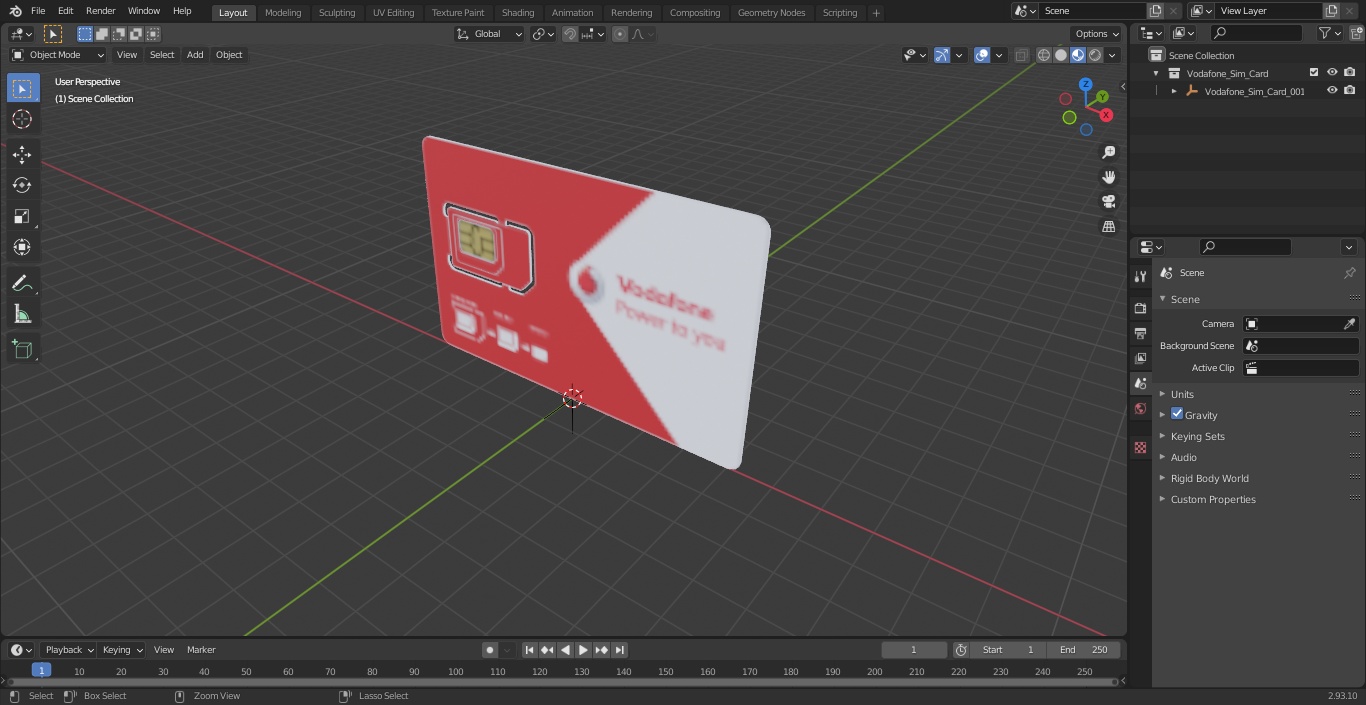This screenshot has width=1366, height=705.
Task: Open the Render menu
Action: point(100,11)
